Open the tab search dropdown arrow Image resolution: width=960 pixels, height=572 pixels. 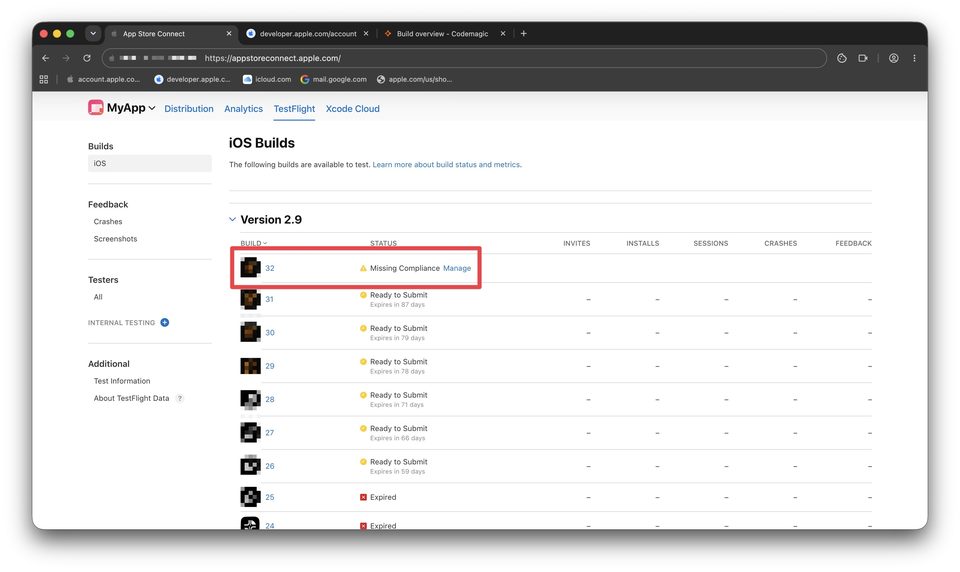pos(93,34)
